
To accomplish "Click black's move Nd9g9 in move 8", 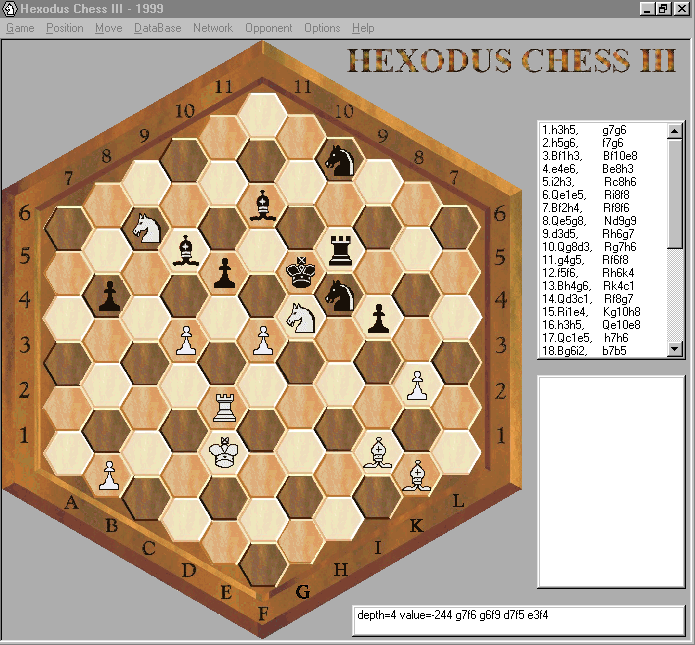I will pyautogui.click(x=620, y=221).
